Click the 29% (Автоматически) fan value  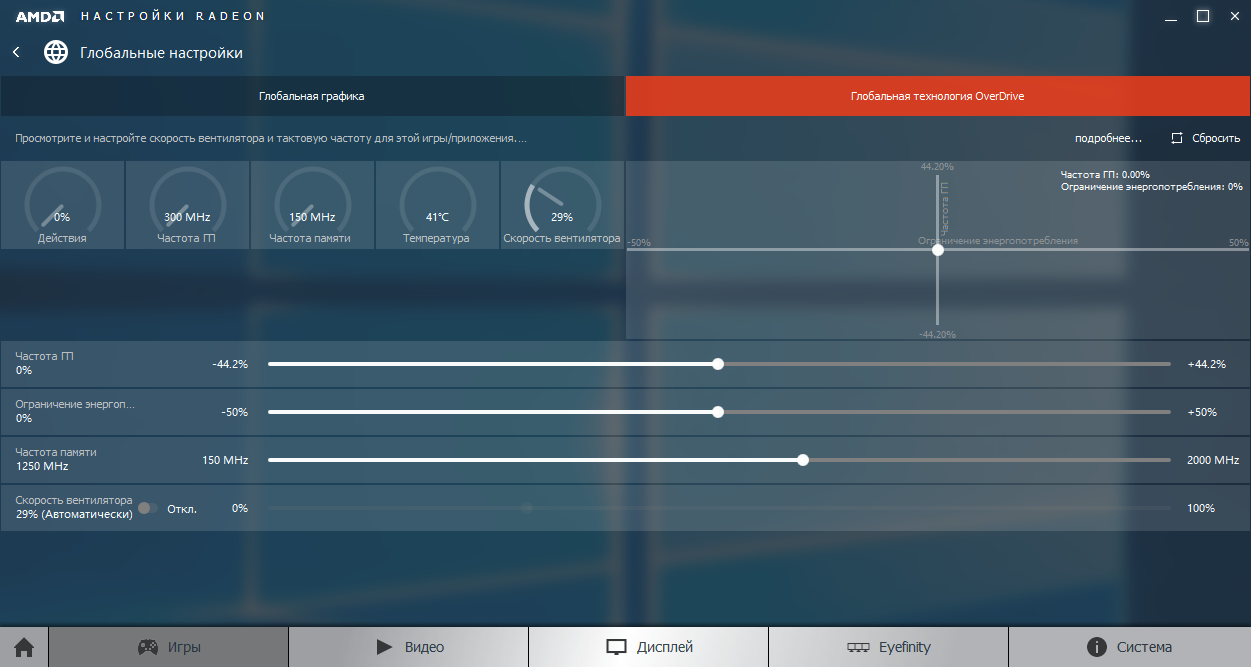74,514
